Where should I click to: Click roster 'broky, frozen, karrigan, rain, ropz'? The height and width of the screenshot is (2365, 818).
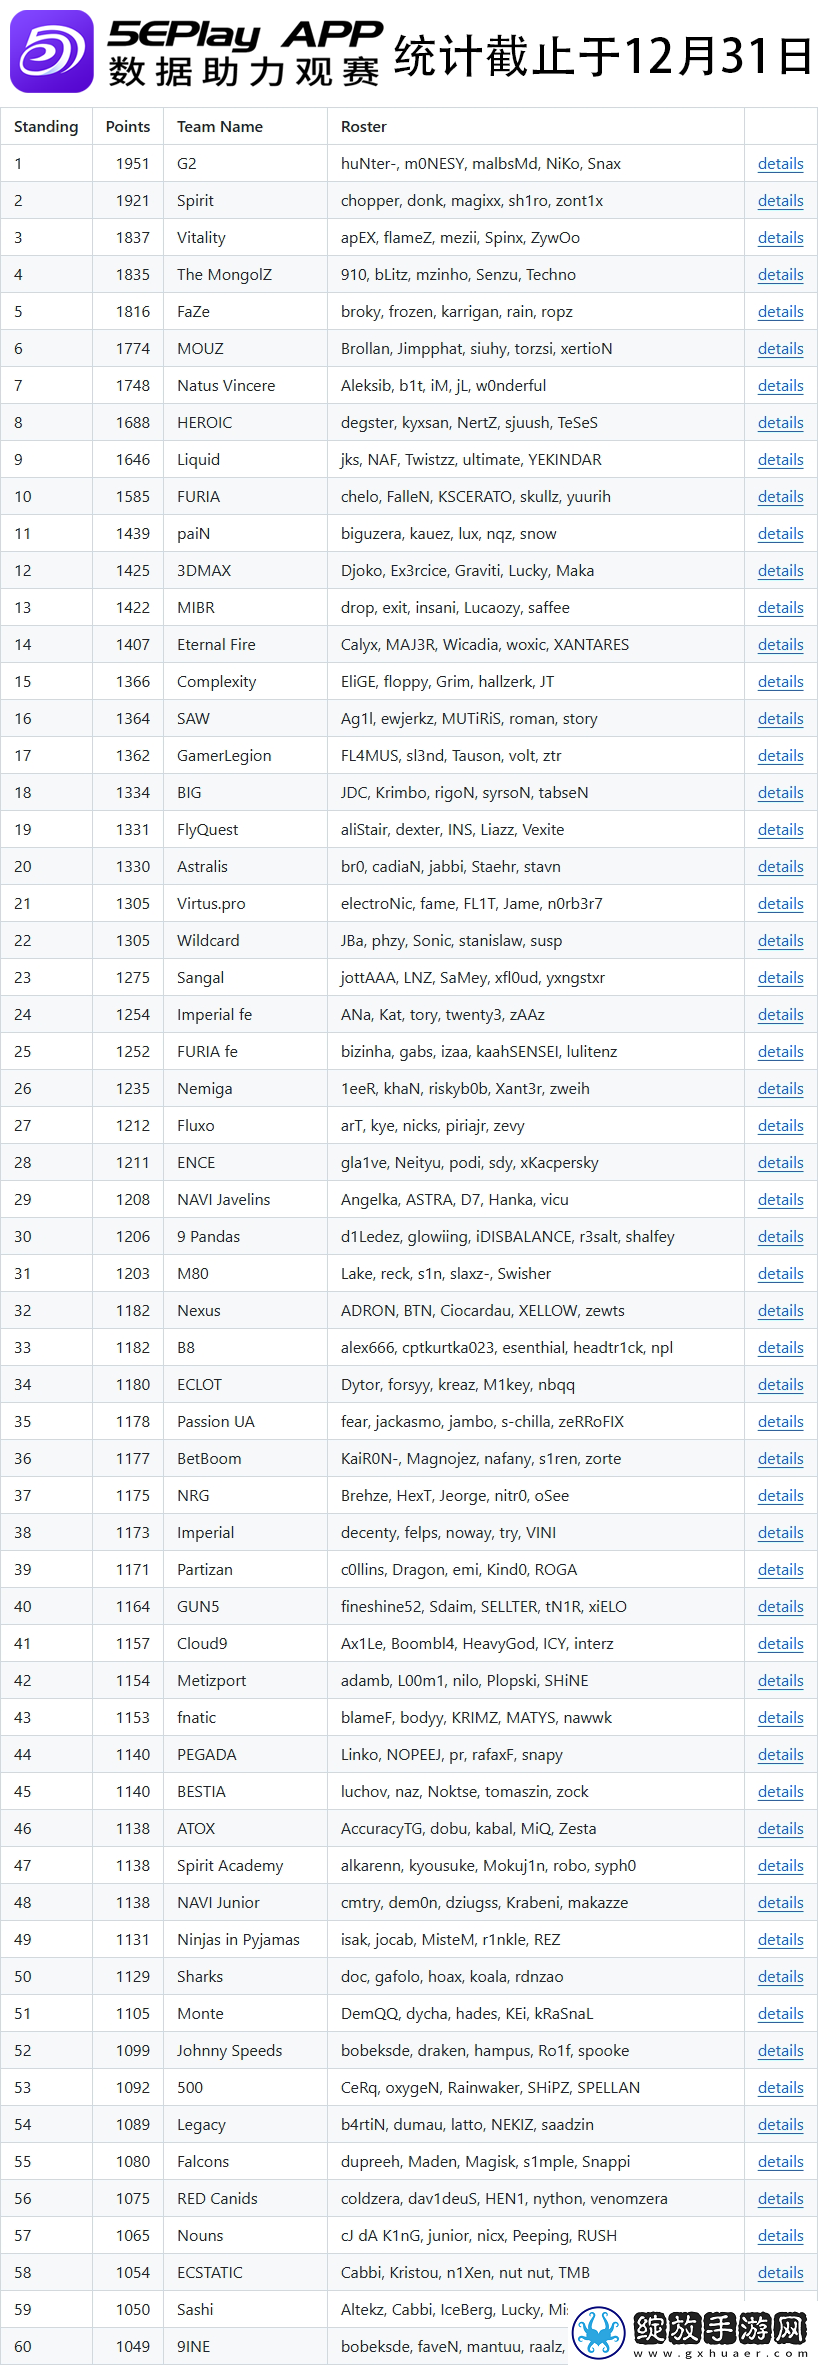pyautogui.click(x=457, y=312)
